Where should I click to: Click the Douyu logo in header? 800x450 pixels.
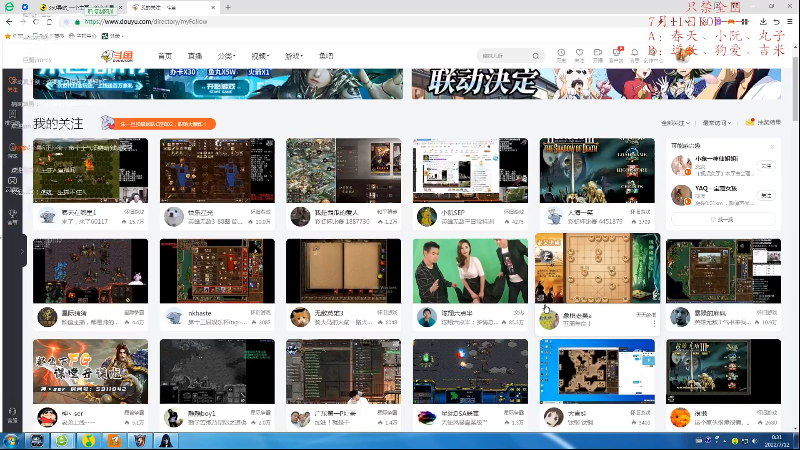[x=118, y=56]
